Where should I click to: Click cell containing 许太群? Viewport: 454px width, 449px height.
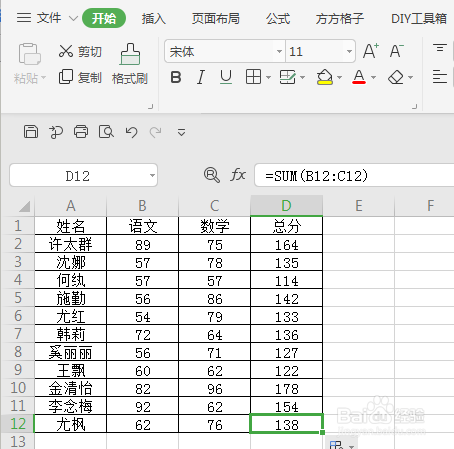pyautogui.click(x=70, y=244)
